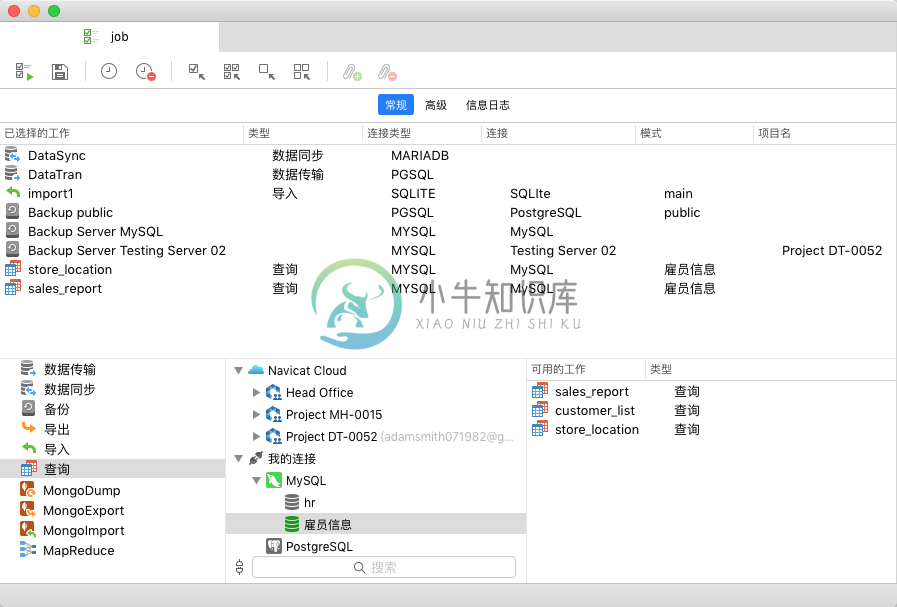The height and width of the screenshot is (607, 897).
Task: Expand the Head Office project
Action: pyautogui.click(x=256, y=392)
